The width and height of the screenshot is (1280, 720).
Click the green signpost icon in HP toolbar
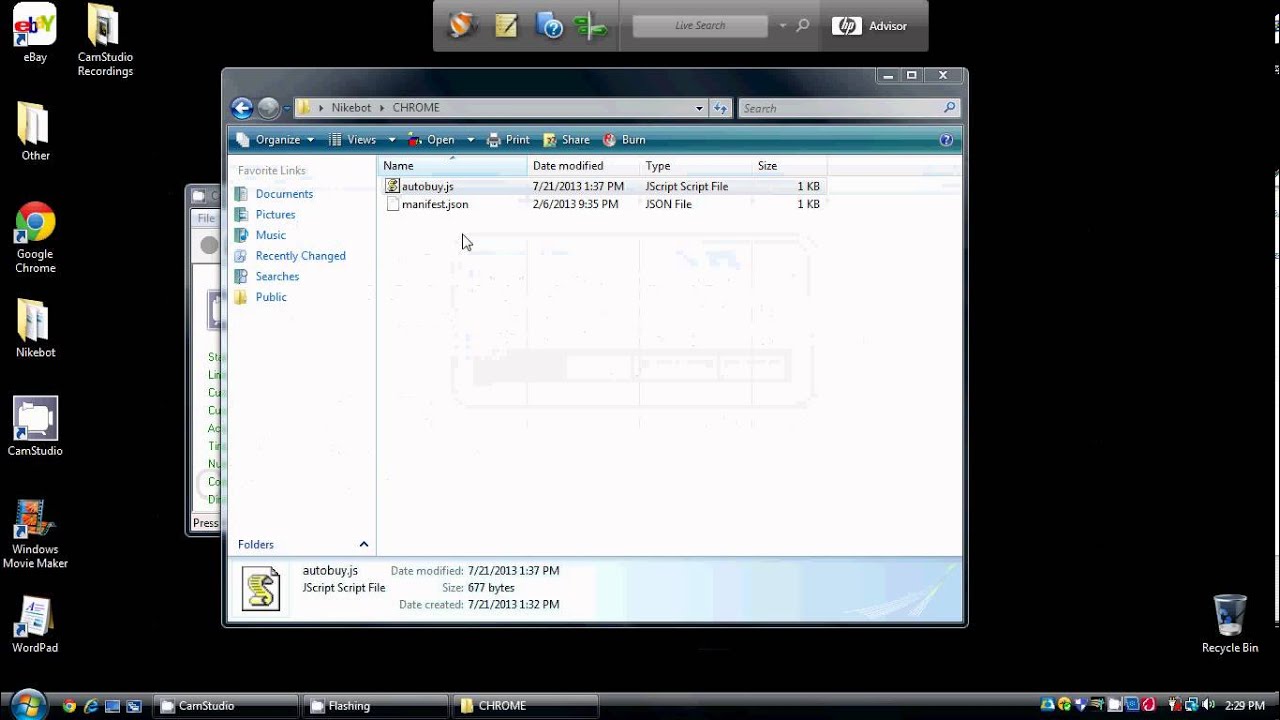click(591, 27)
